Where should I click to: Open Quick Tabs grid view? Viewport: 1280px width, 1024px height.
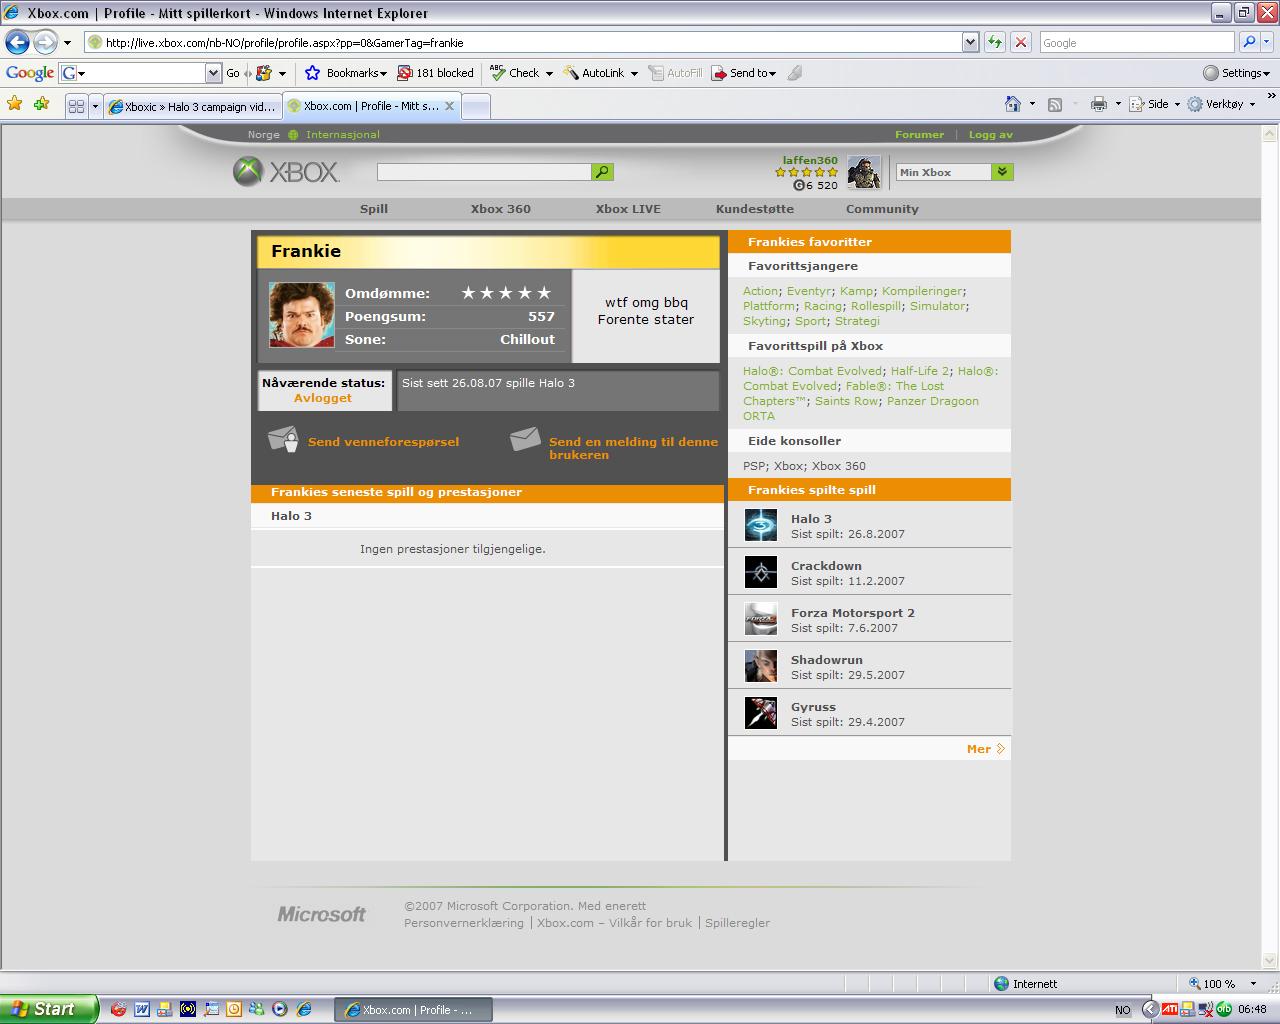point(76,106)
